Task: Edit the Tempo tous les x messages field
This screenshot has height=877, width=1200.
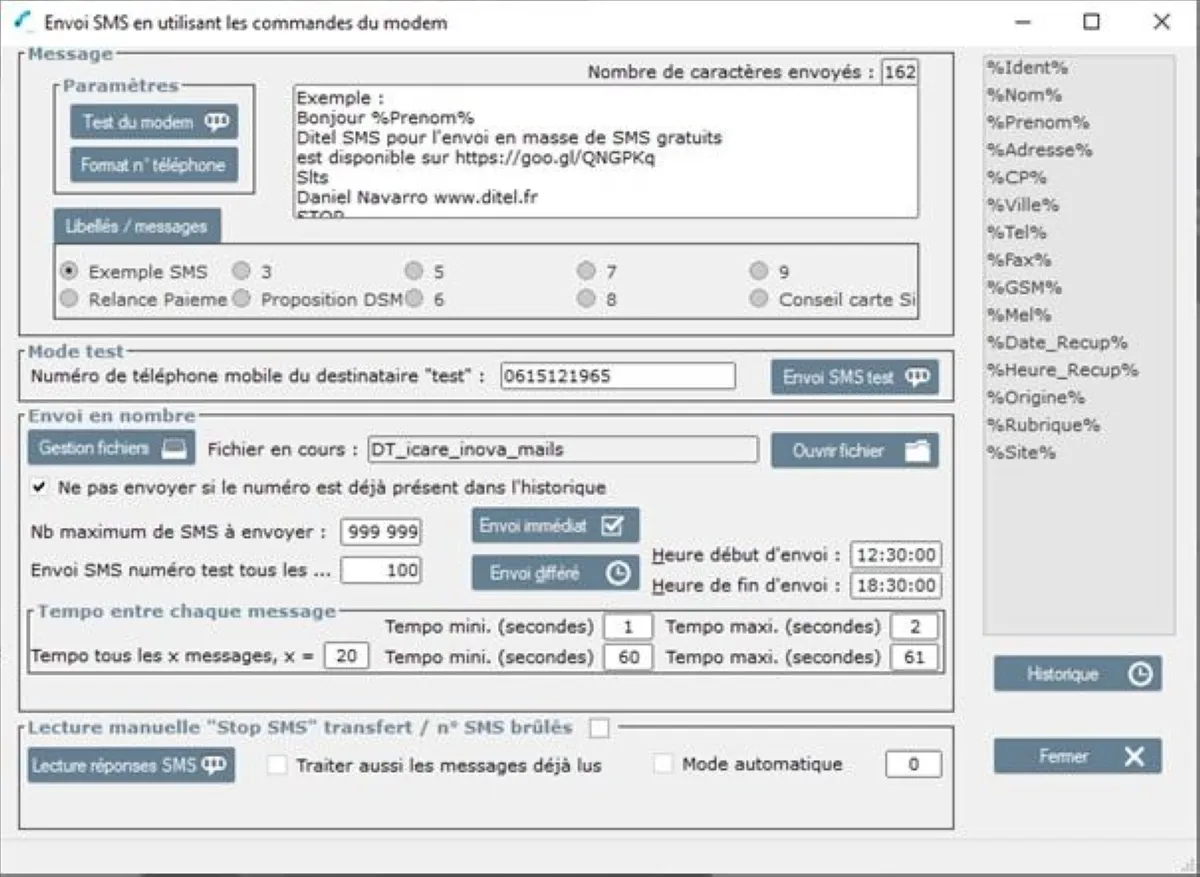Action: pos(346,657)
